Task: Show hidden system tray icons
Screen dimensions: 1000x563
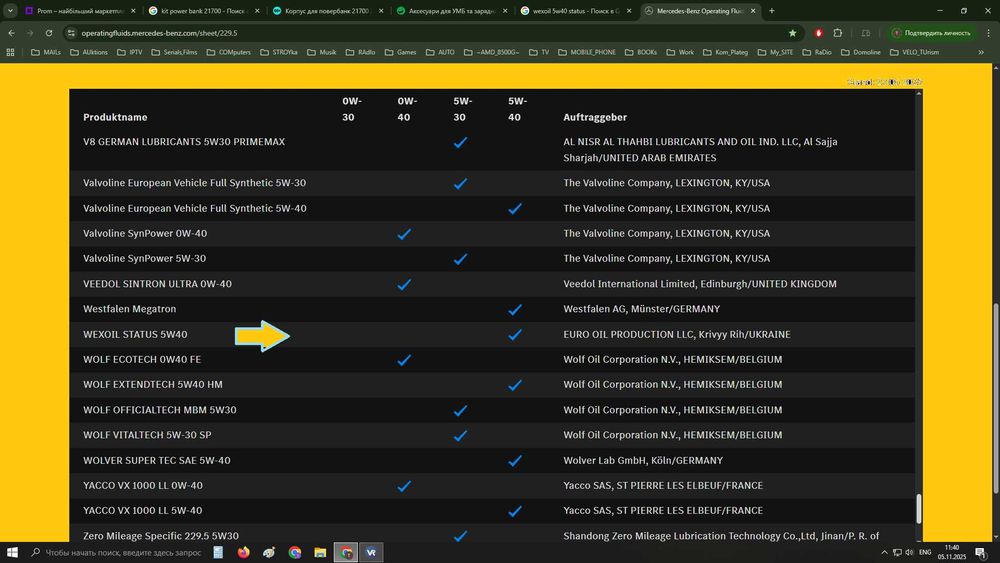Action: point(884,552)
